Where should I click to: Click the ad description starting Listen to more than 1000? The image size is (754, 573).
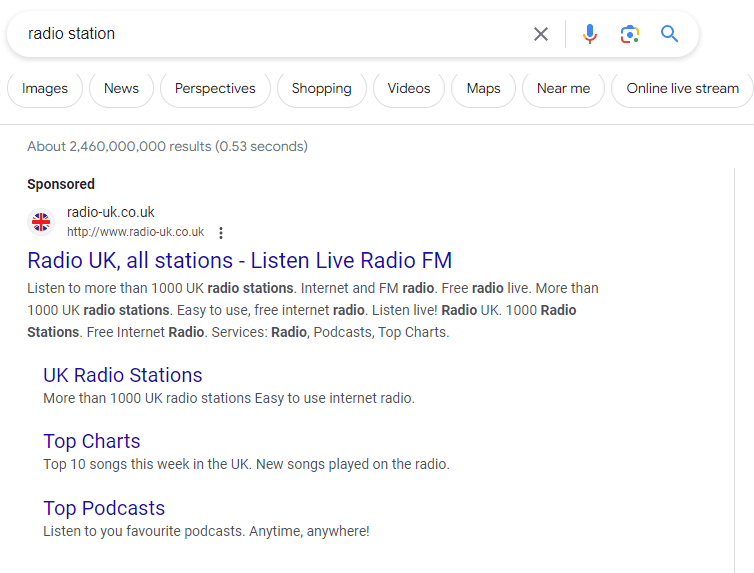(313, 310)
